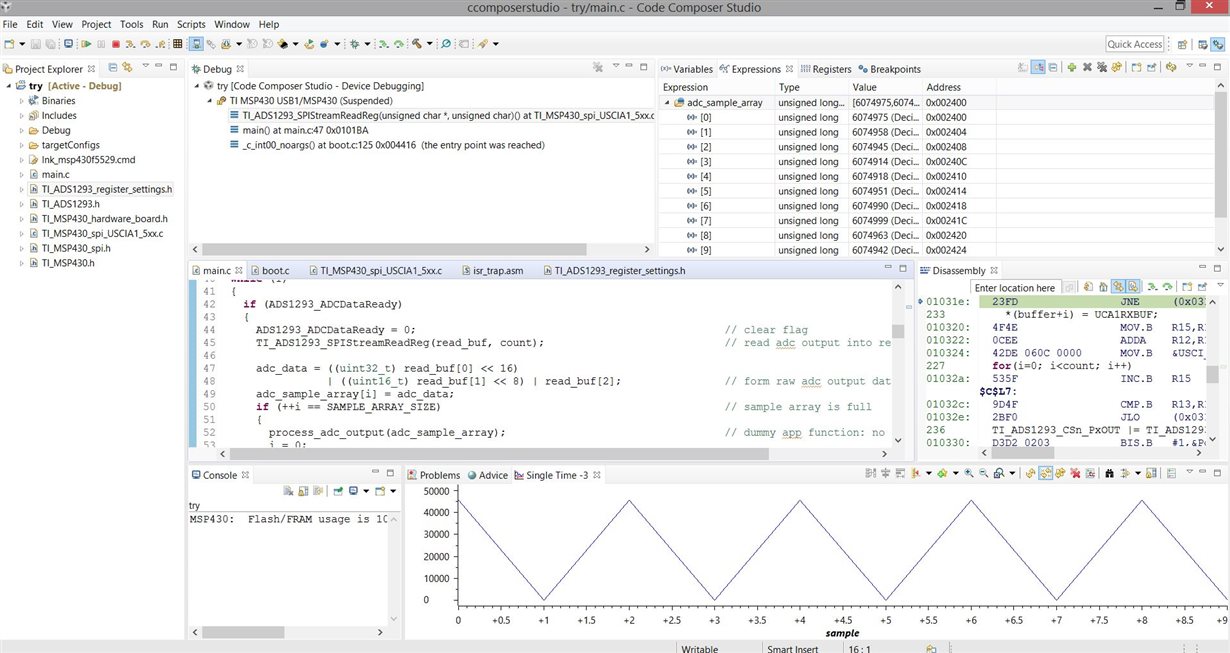Toggle the highlighted icon in graph toolbar

(1045, 474)
